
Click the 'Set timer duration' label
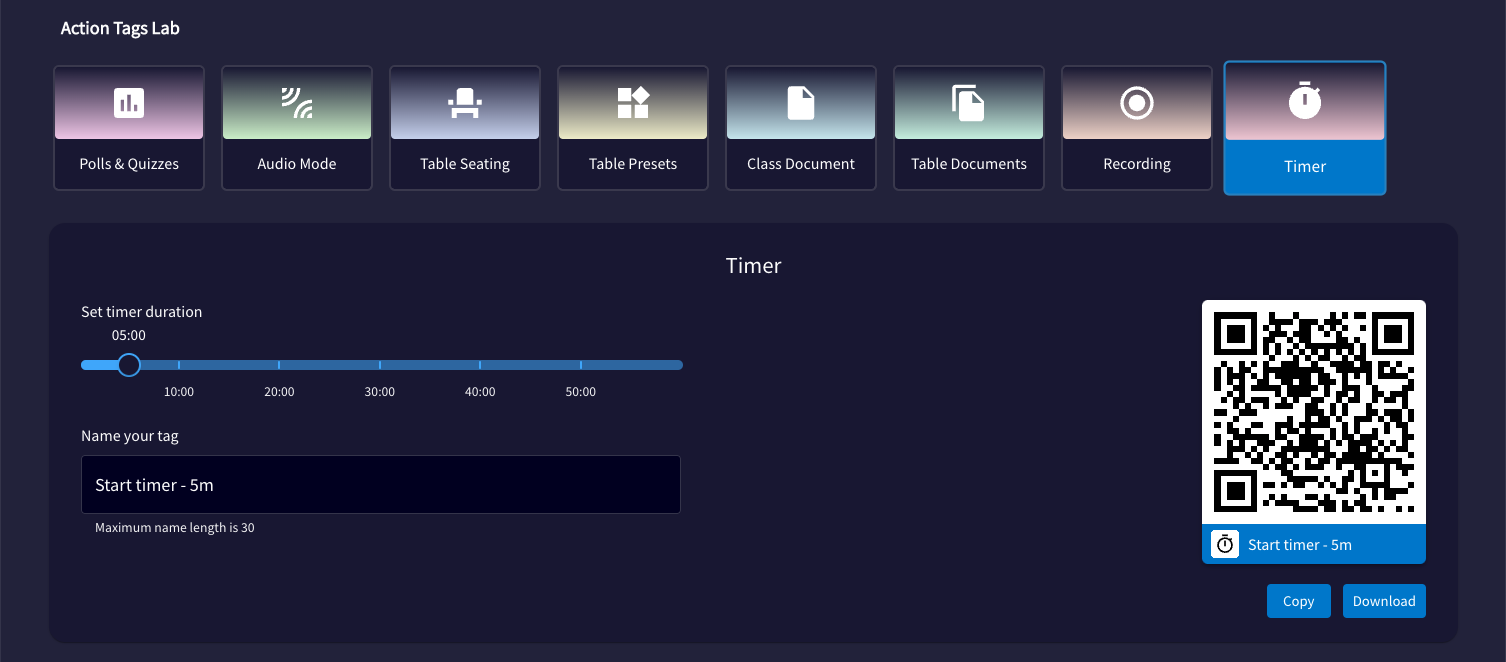[x=142, y=312]
